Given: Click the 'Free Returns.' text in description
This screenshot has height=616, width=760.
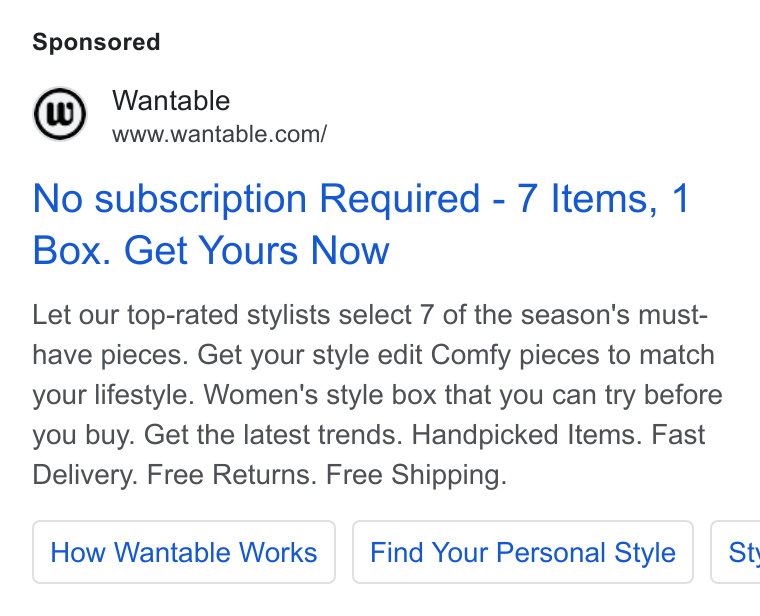Looking at the screenshot, I should tap(232, 474).
